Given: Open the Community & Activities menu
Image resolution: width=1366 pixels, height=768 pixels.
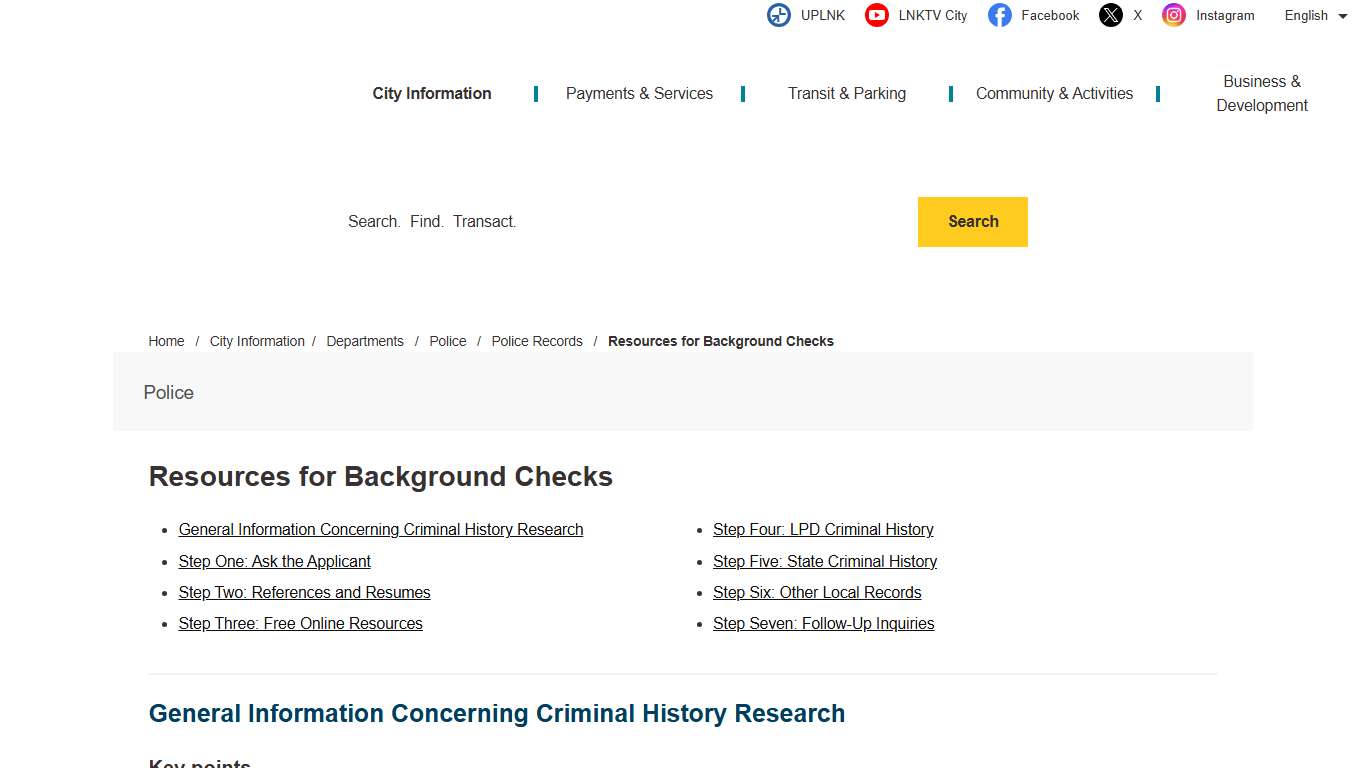Looking at the screenshot, I should point(1054,93).
